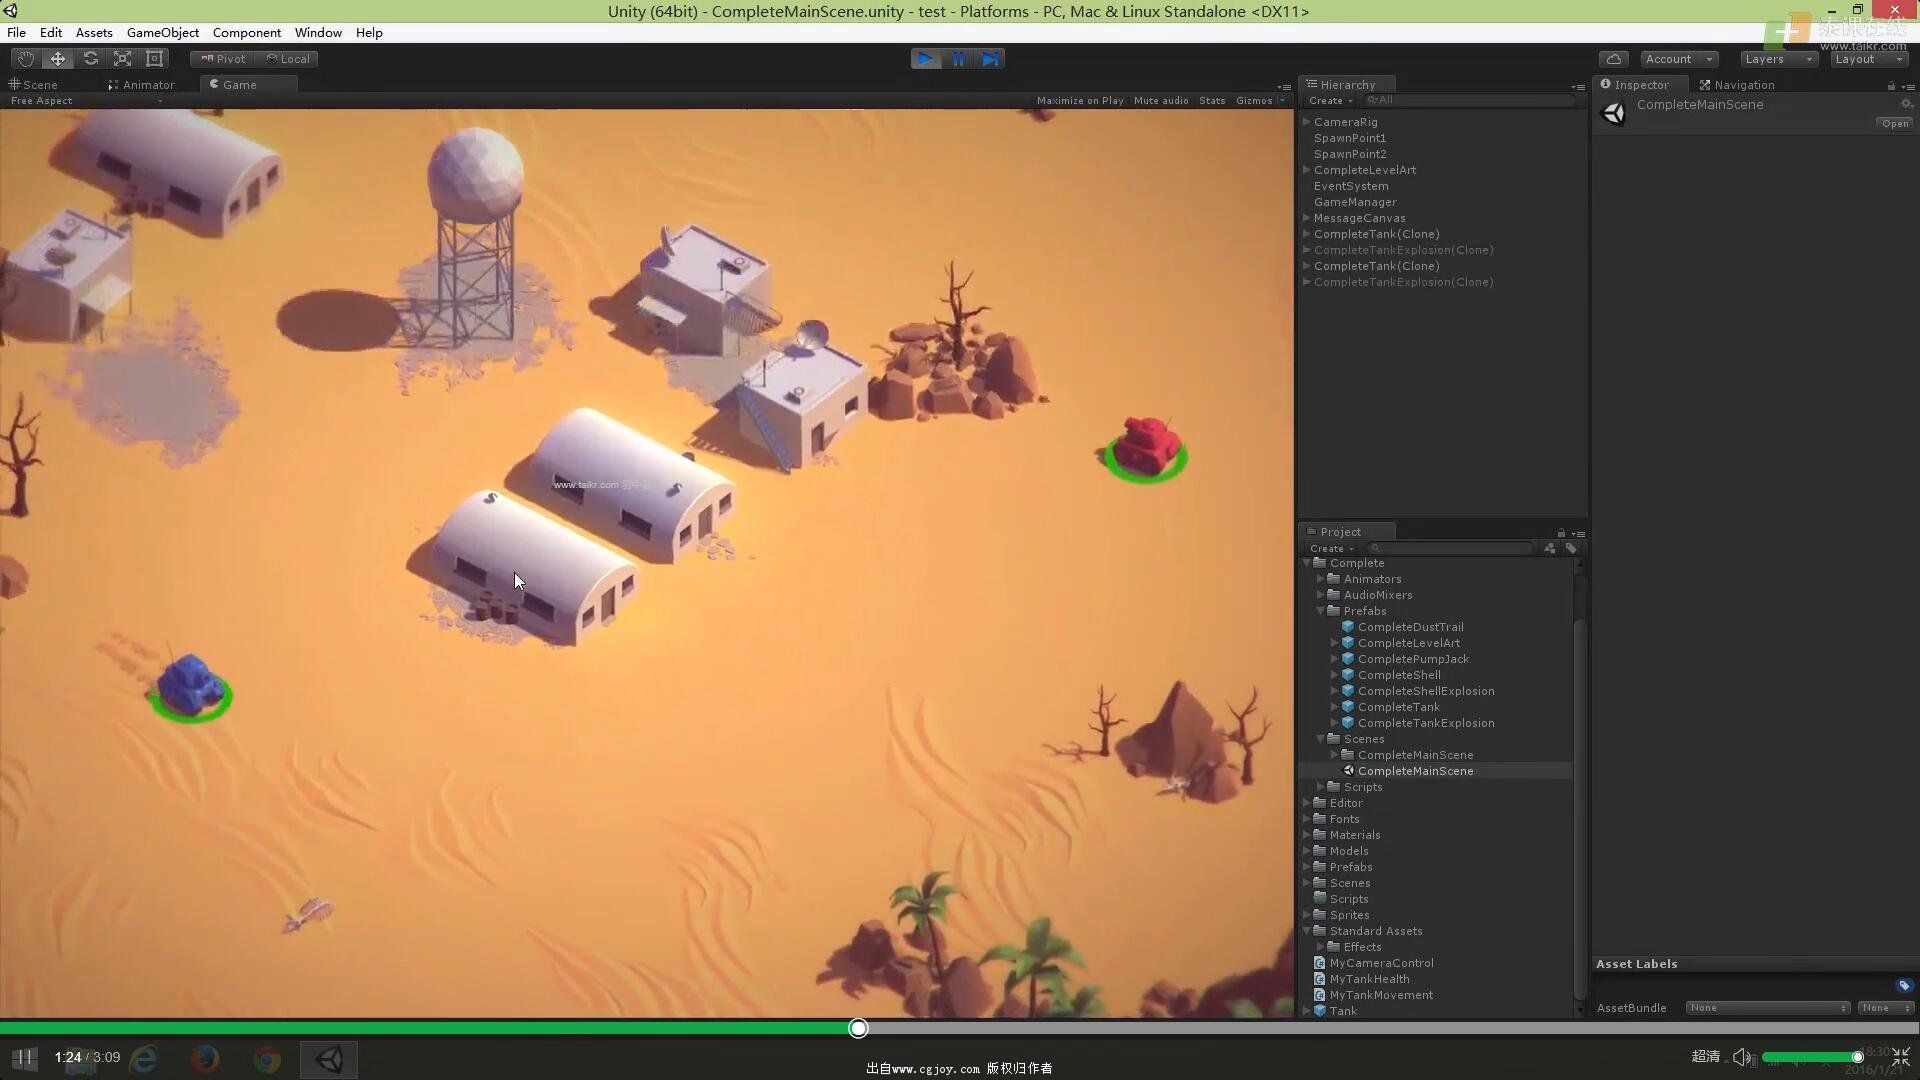
Task: Click Asset Labels tag icon
Action: point(1904,986)
